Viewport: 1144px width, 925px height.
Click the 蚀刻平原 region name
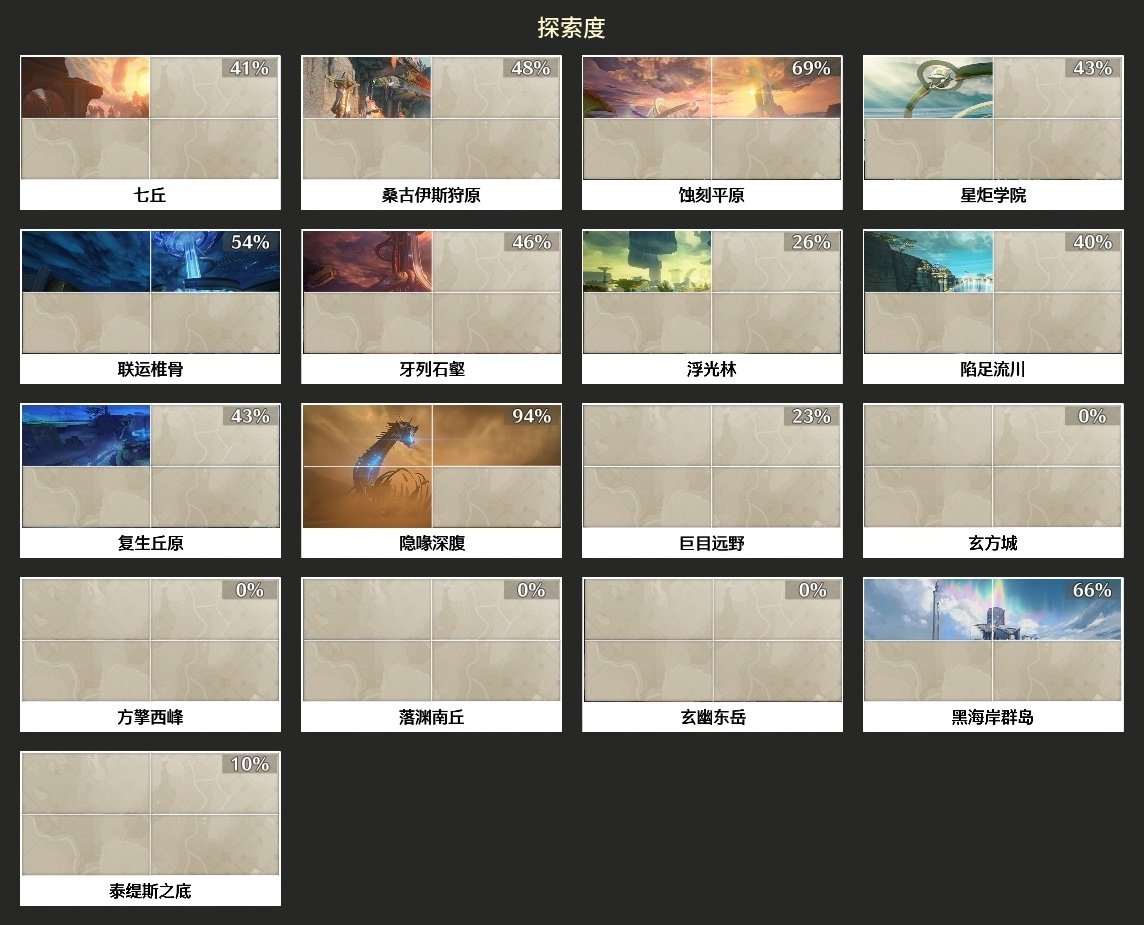coord(712,195)
